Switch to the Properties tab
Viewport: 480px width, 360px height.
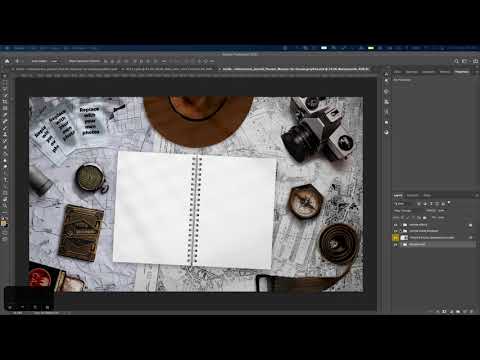[x=461, y=72]
